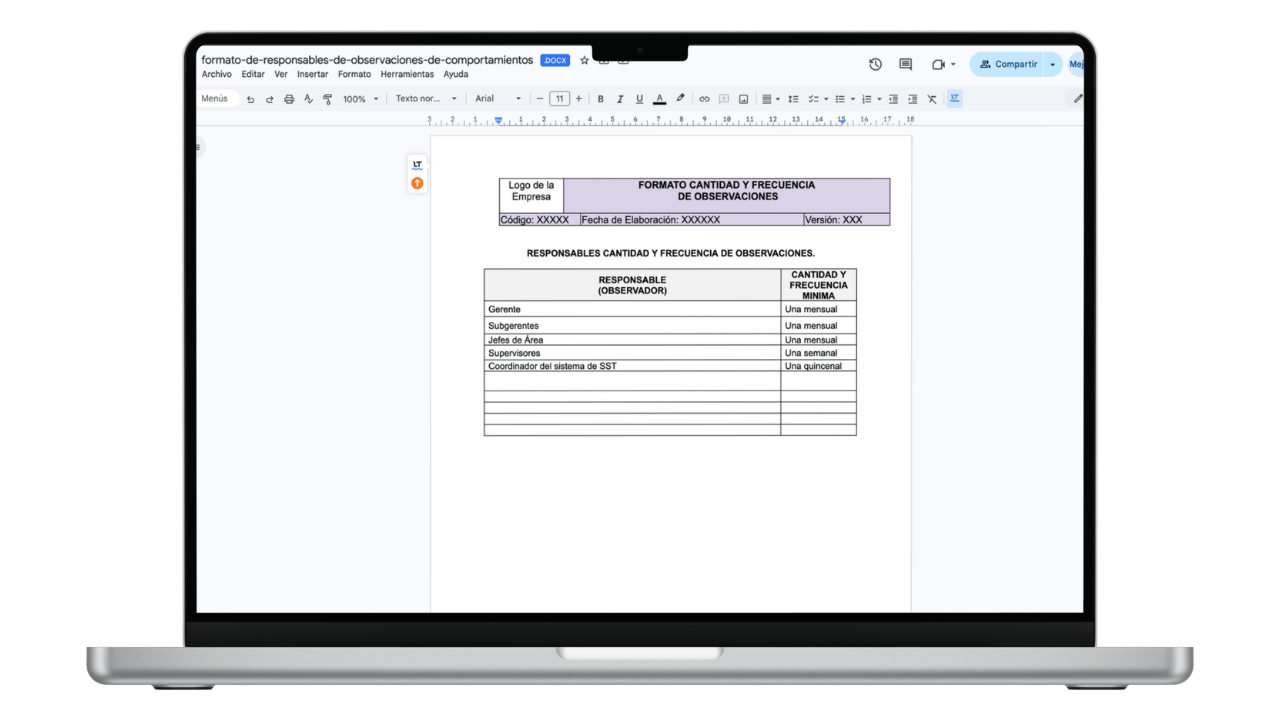Start a video call from the docs toolbar

click(x=938, y=64)
